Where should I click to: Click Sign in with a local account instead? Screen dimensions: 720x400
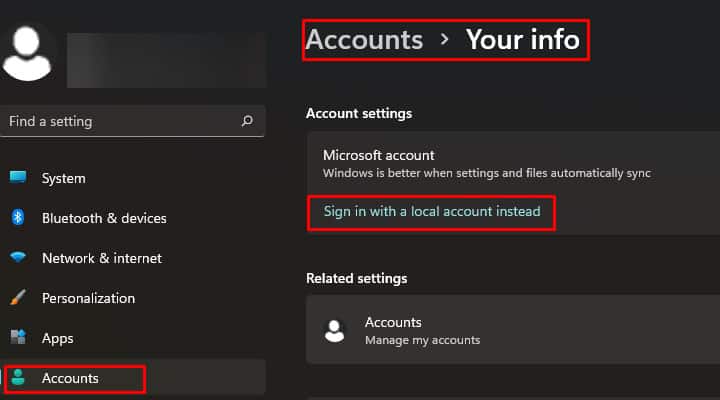click(432, 211)
